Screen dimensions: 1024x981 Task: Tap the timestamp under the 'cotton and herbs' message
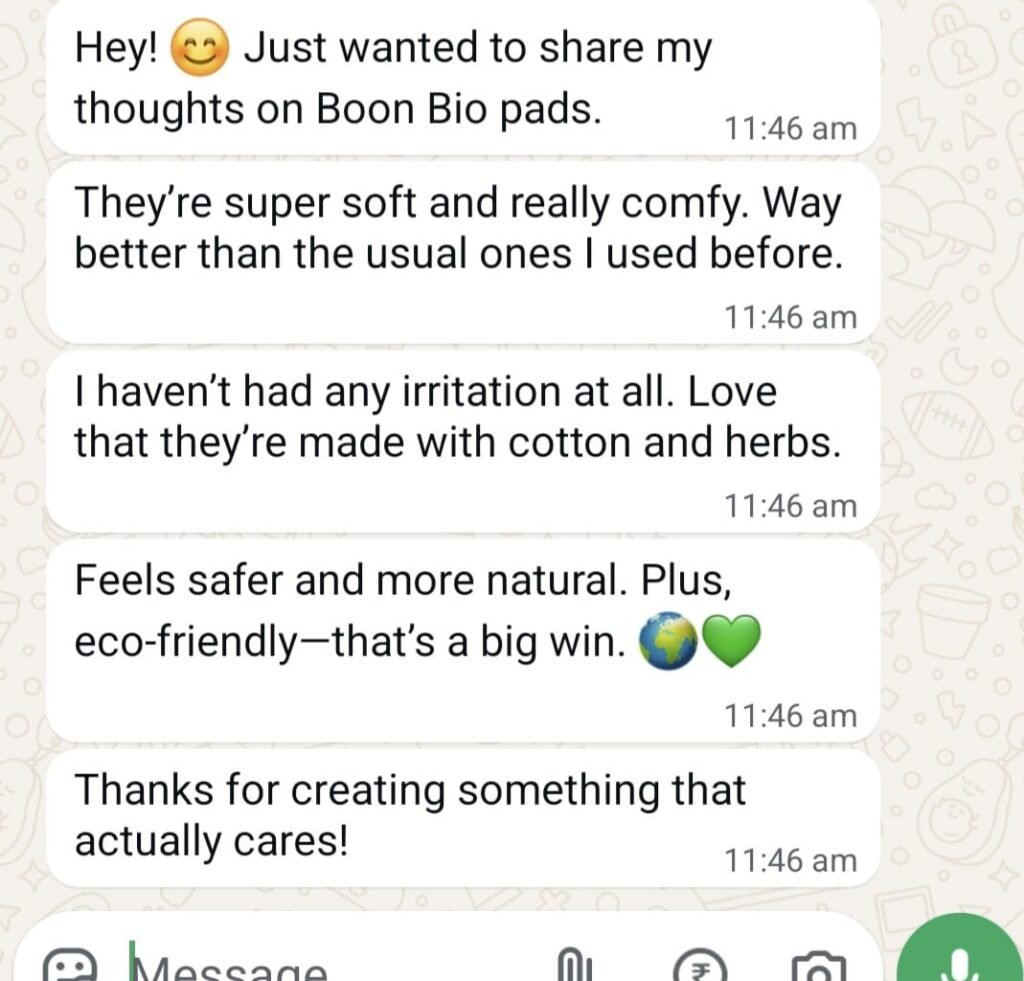coord(790,506)
